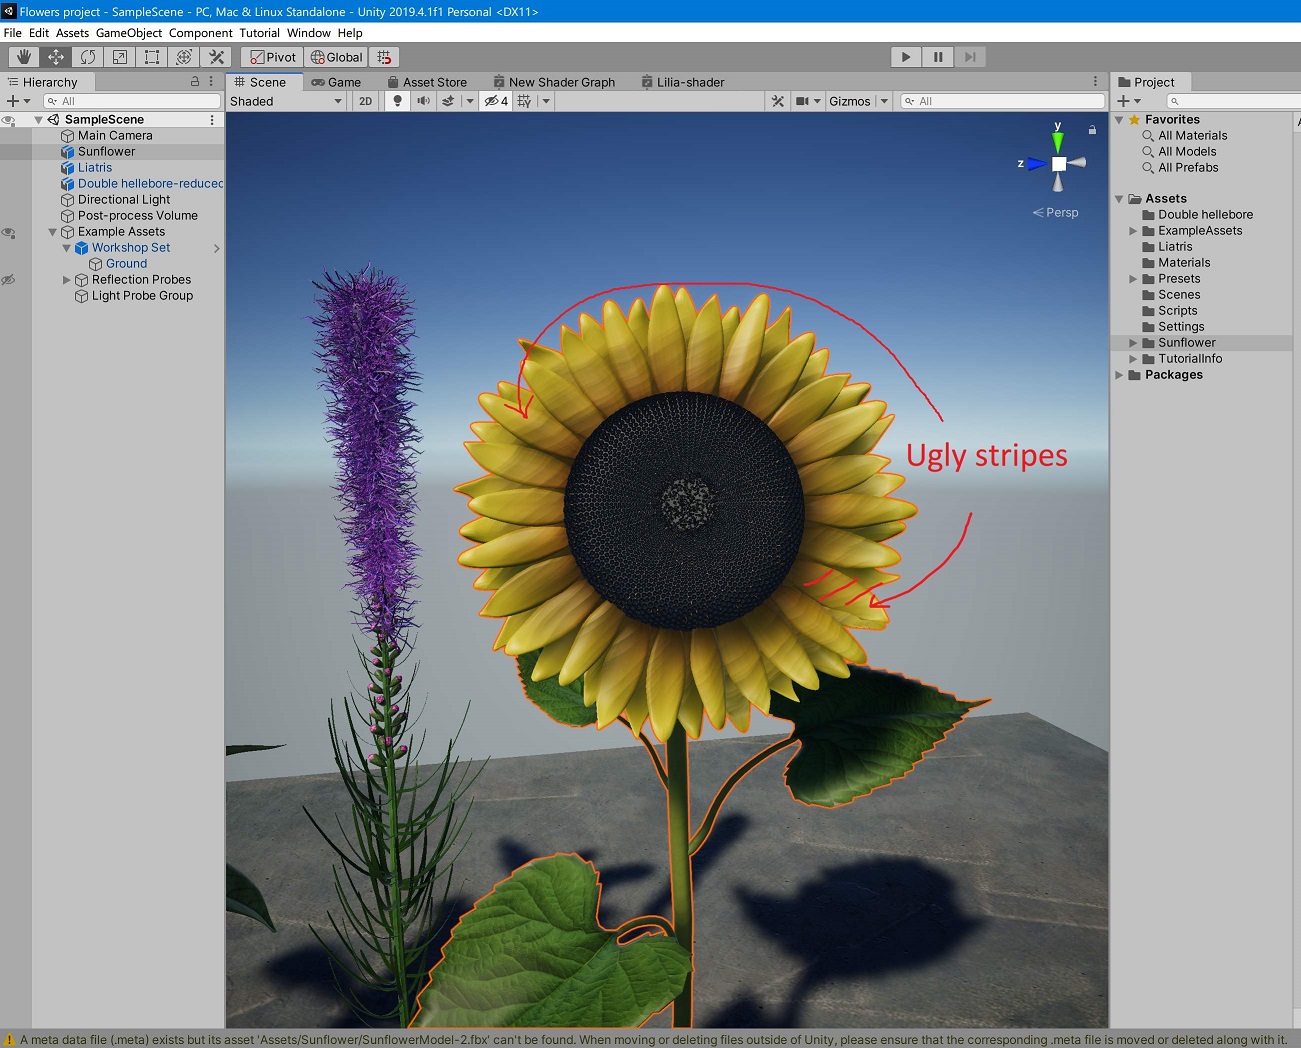
Task: Toggle scene audio speaker icon
Action: click(x=423, y=101)
